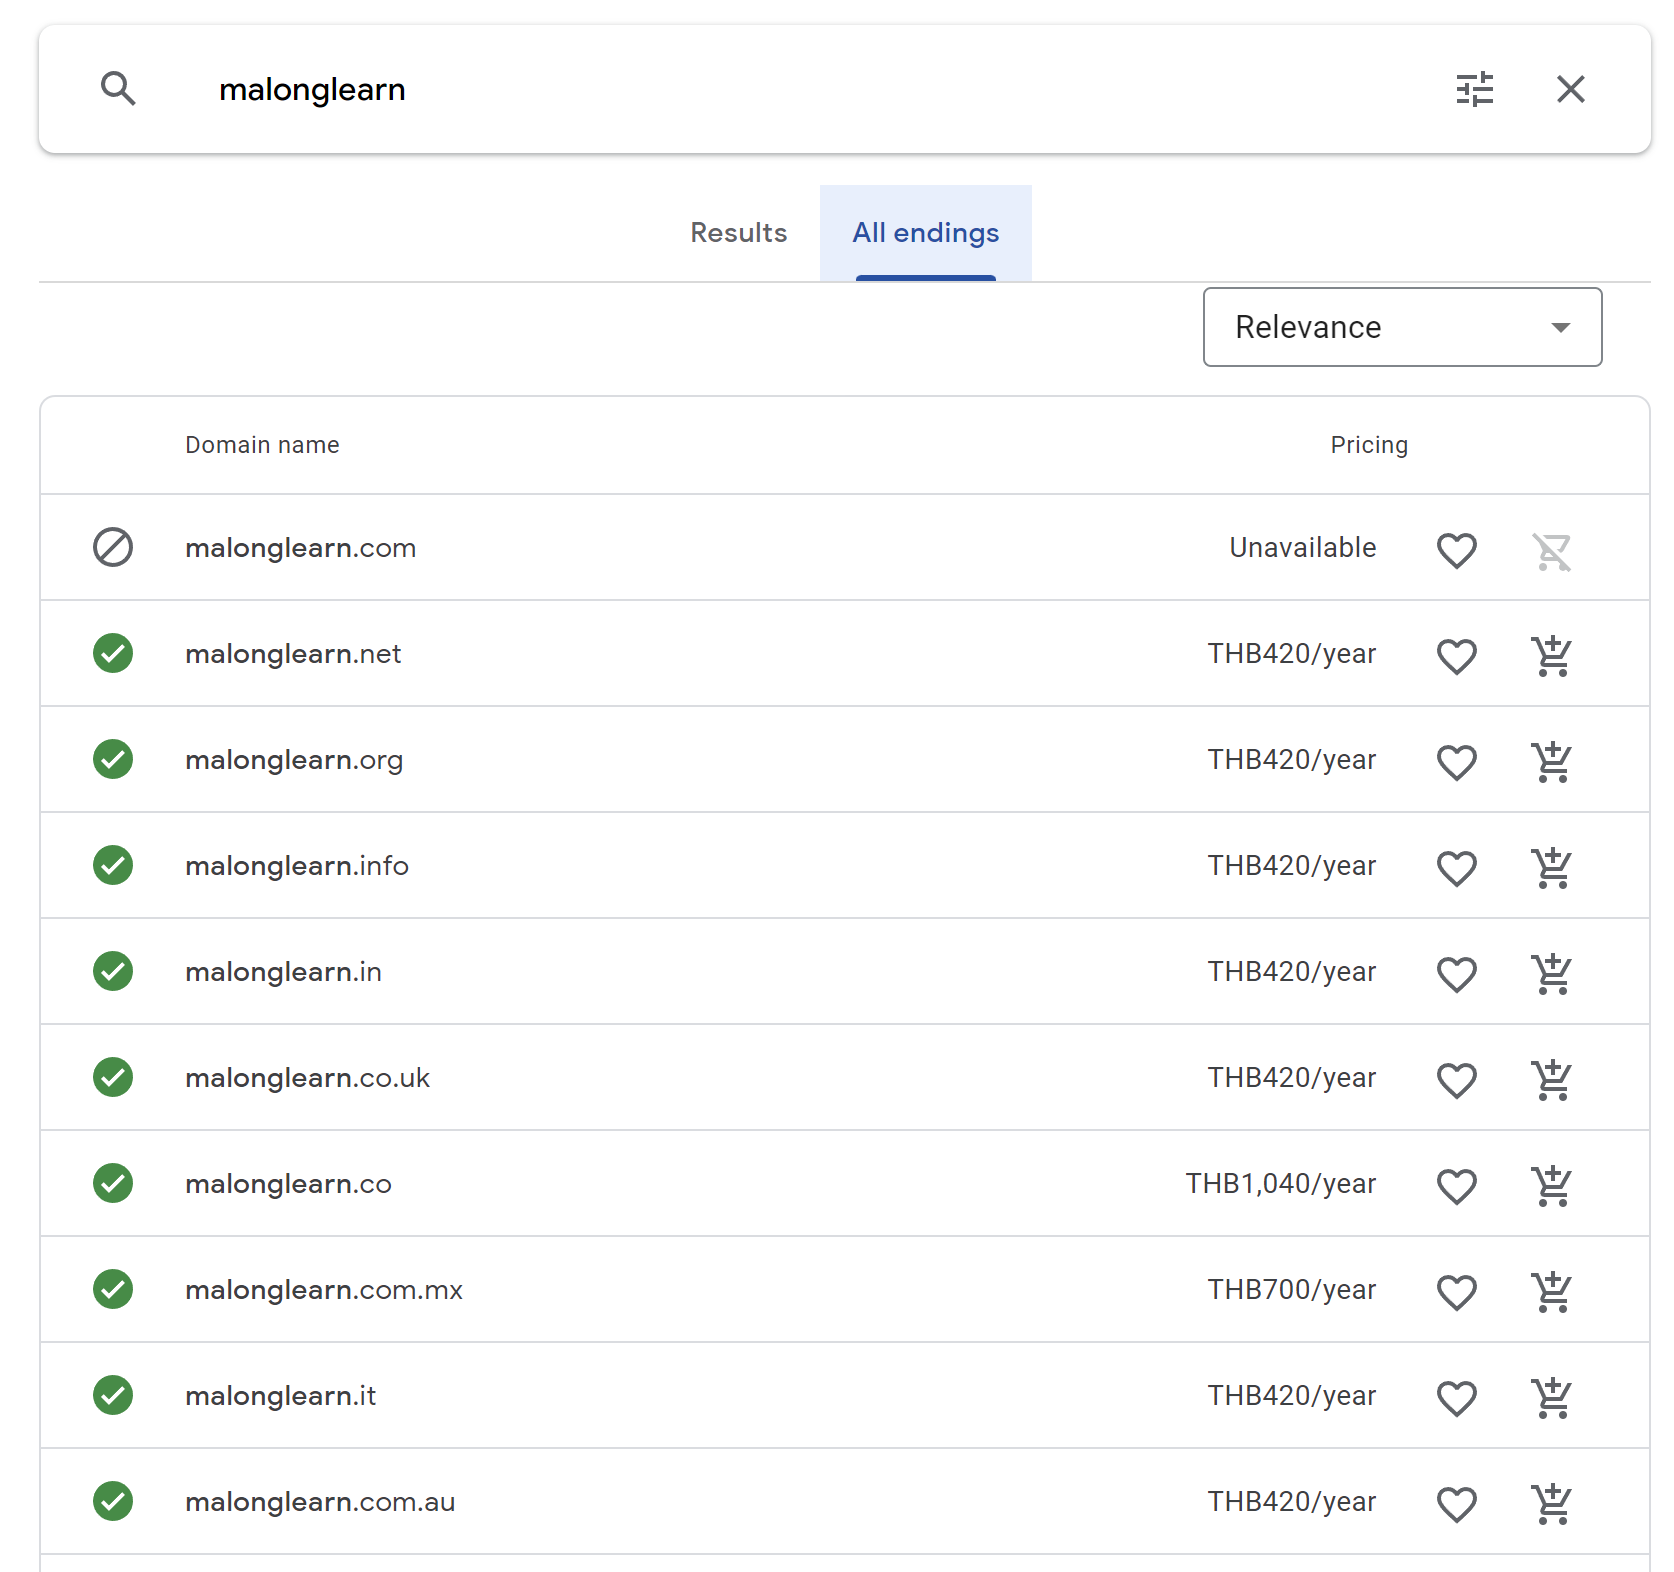Click the green check beside malonglearn.com.au
Screen dimensions: 1674x1572
point(113,1501)
